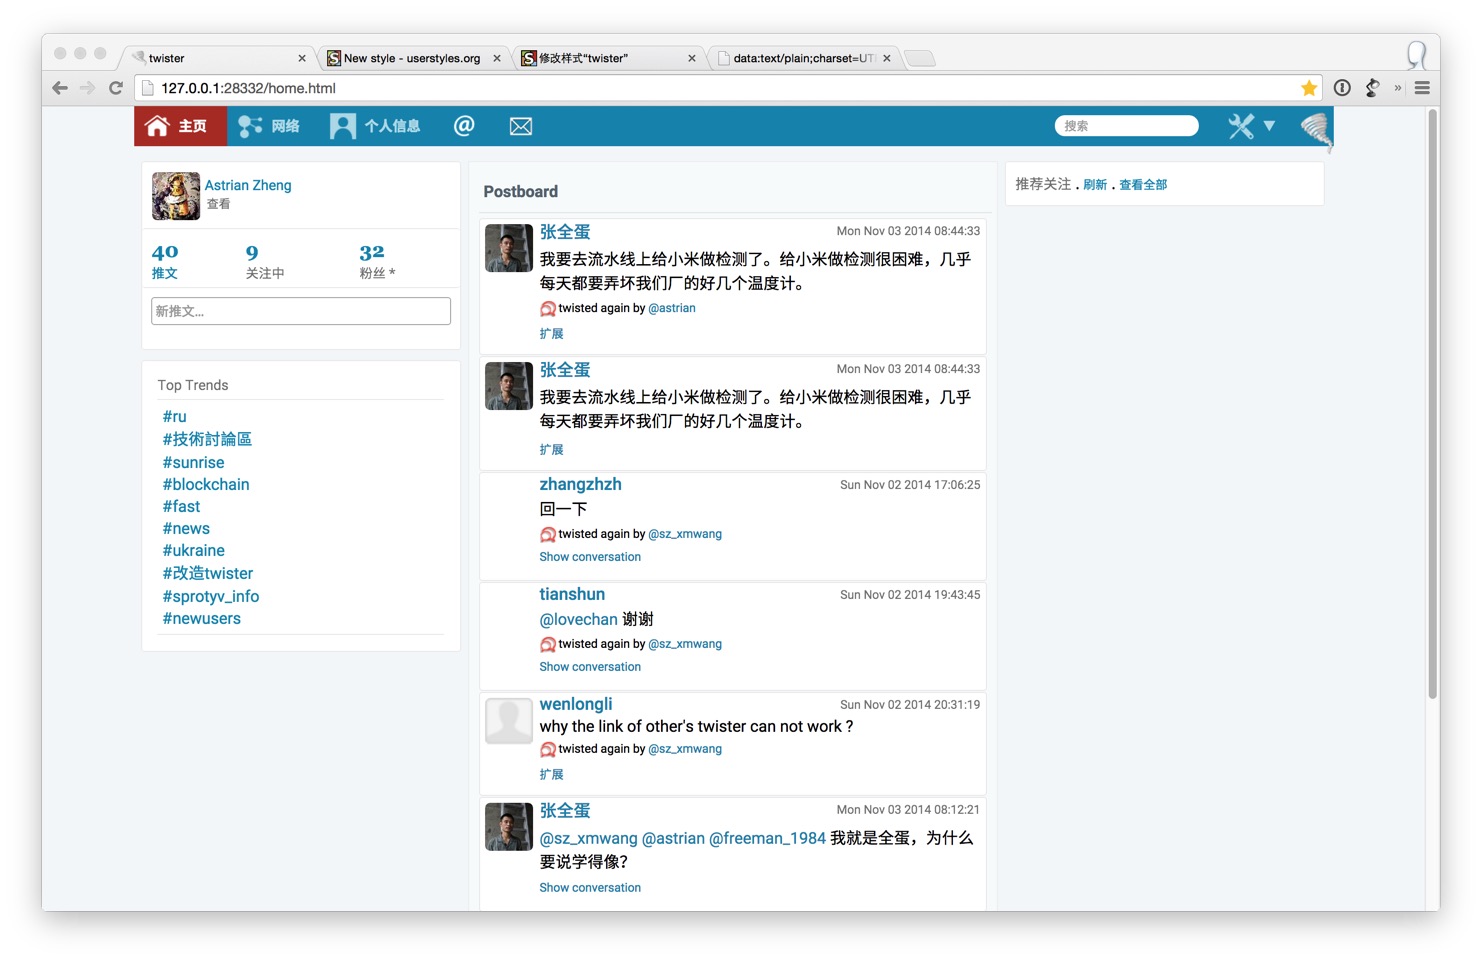Open mentions via the @ icon
This screenshot has width=1482, height=961.
pos(464,126)
